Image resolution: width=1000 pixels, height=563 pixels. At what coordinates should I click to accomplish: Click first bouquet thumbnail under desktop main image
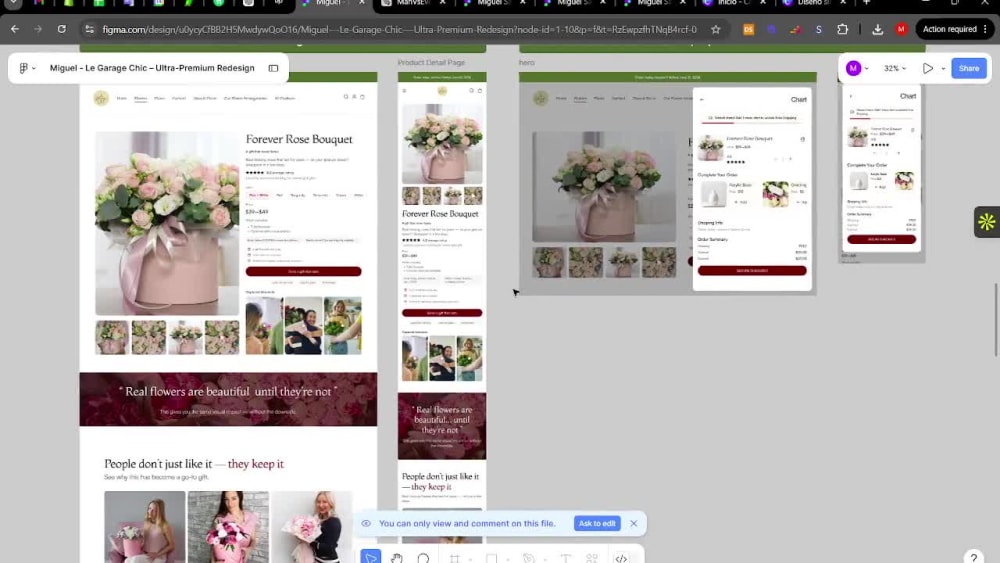point(112,337)
